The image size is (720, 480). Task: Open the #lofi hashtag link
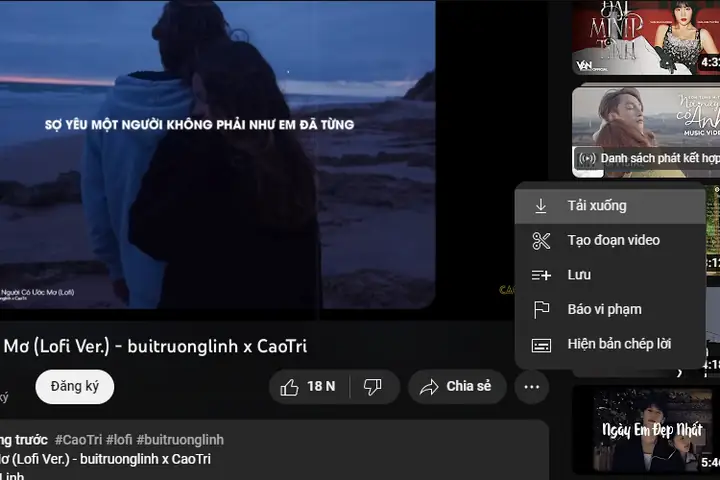click(119, 440)
